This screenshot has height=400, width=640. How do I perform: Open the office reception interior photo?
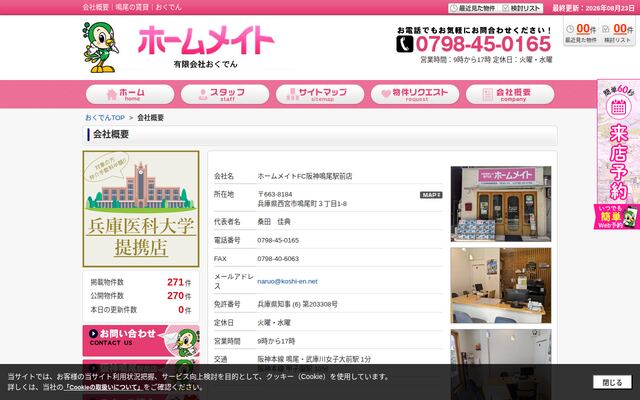point(501,285)
